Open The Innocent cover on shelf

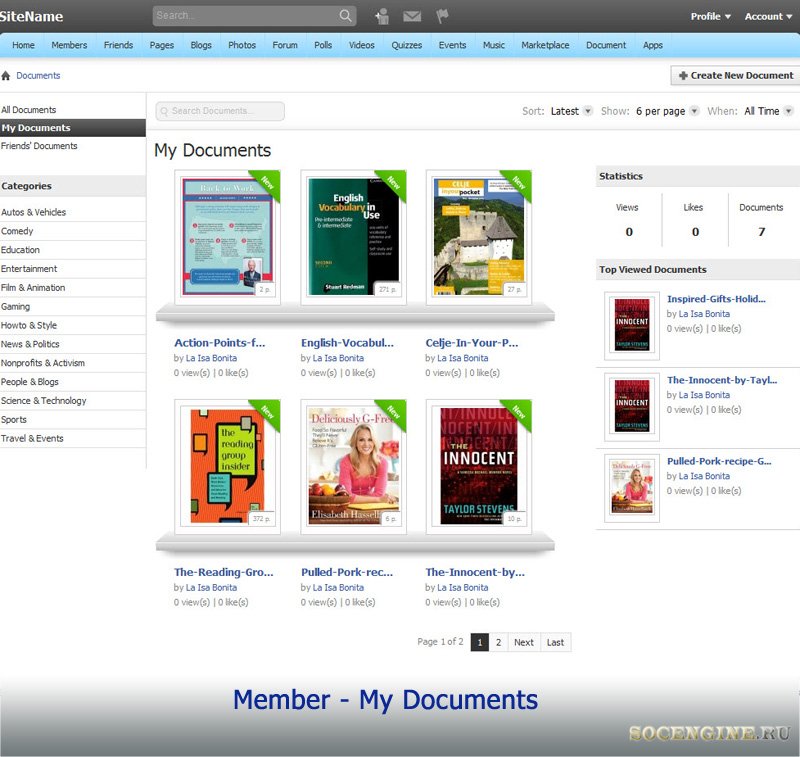(479, 467)
